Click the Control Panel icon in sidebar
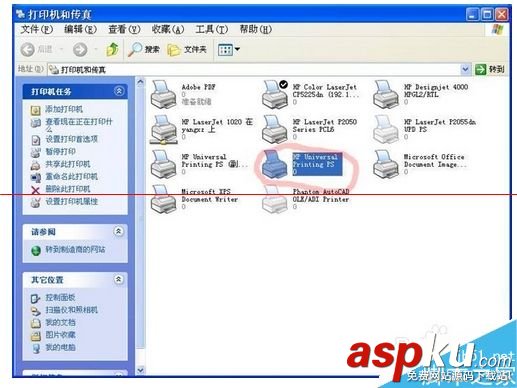 coord(35,298)
